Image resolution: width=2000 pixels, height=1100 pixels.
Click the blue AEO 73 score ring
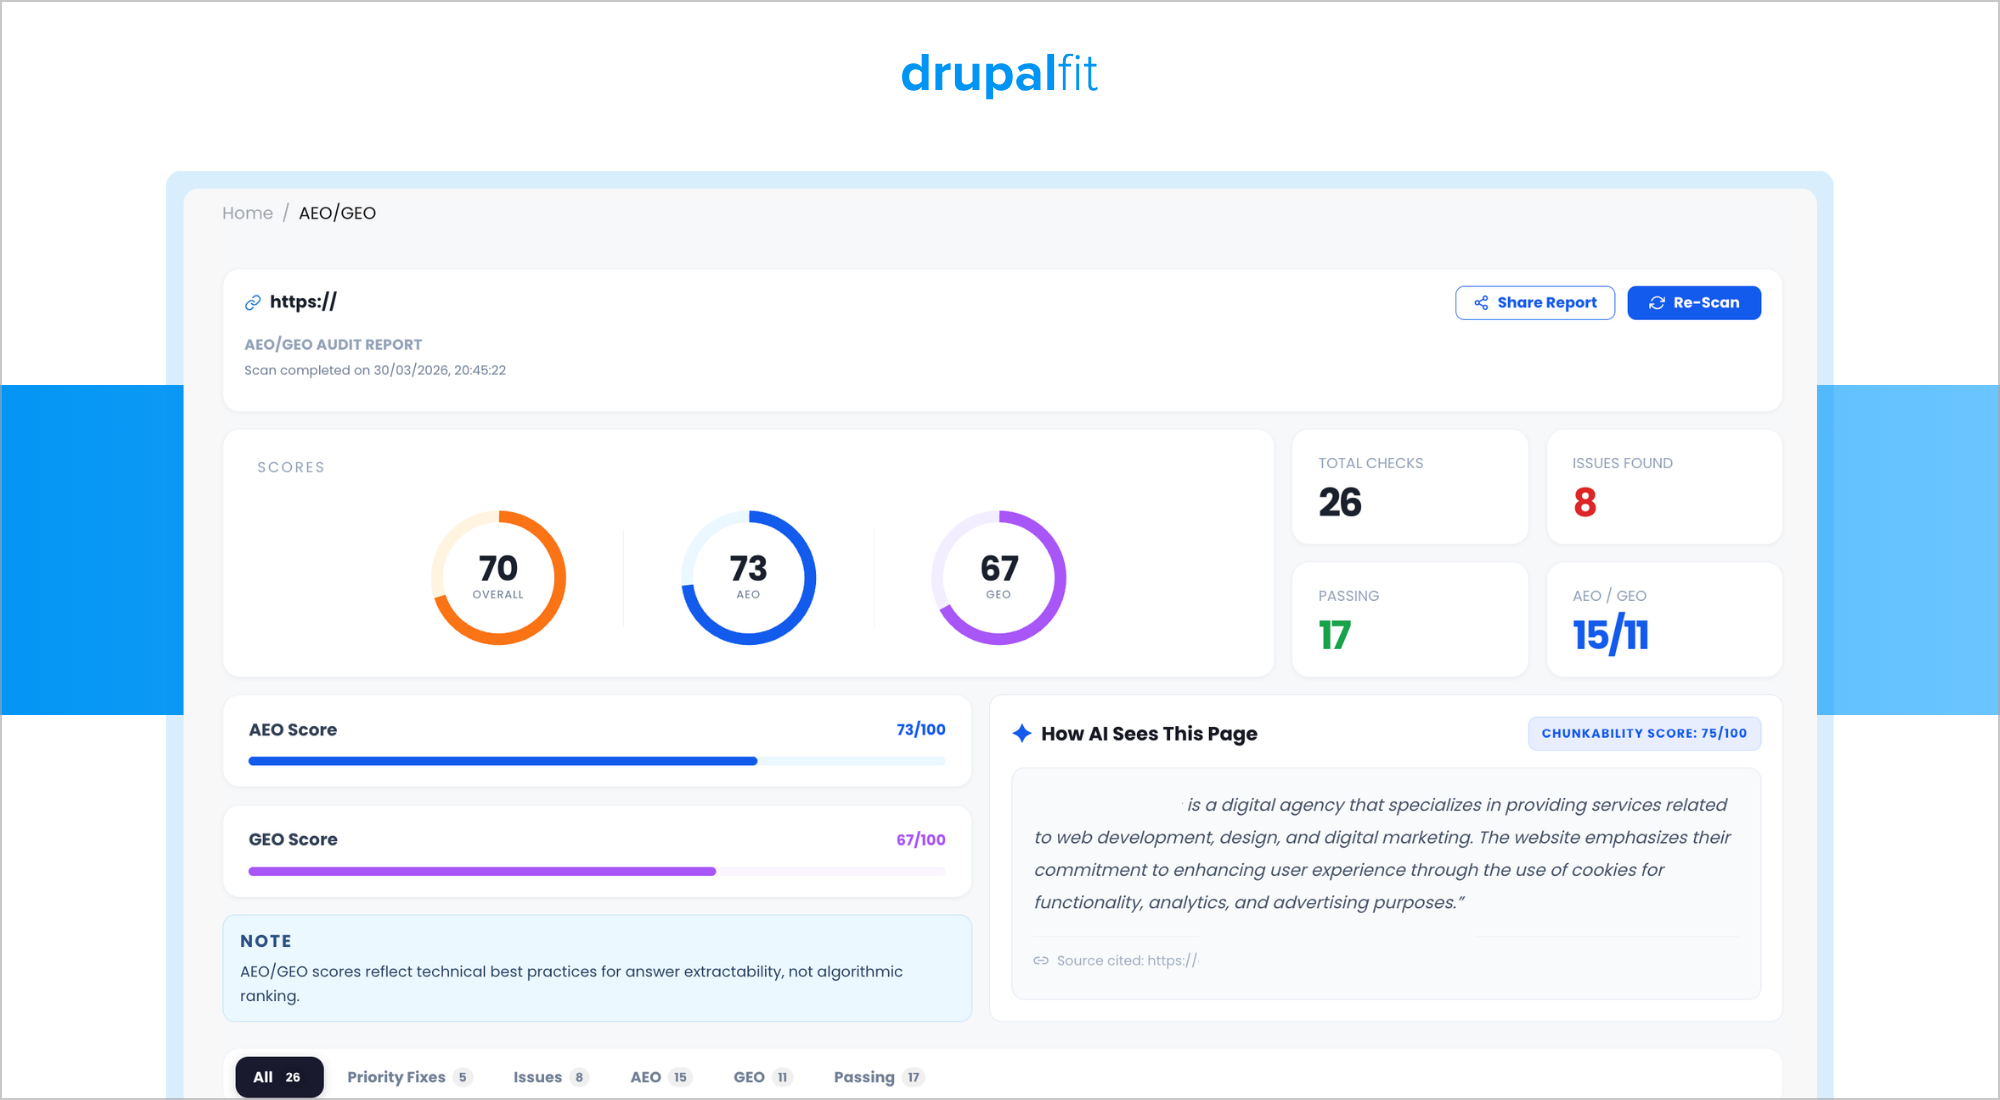click(x=748, y=578)
